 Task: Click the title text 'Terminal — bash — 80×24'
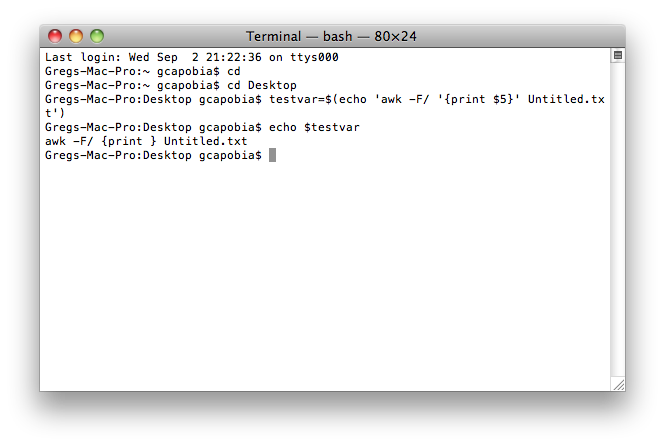coord(331,36)
